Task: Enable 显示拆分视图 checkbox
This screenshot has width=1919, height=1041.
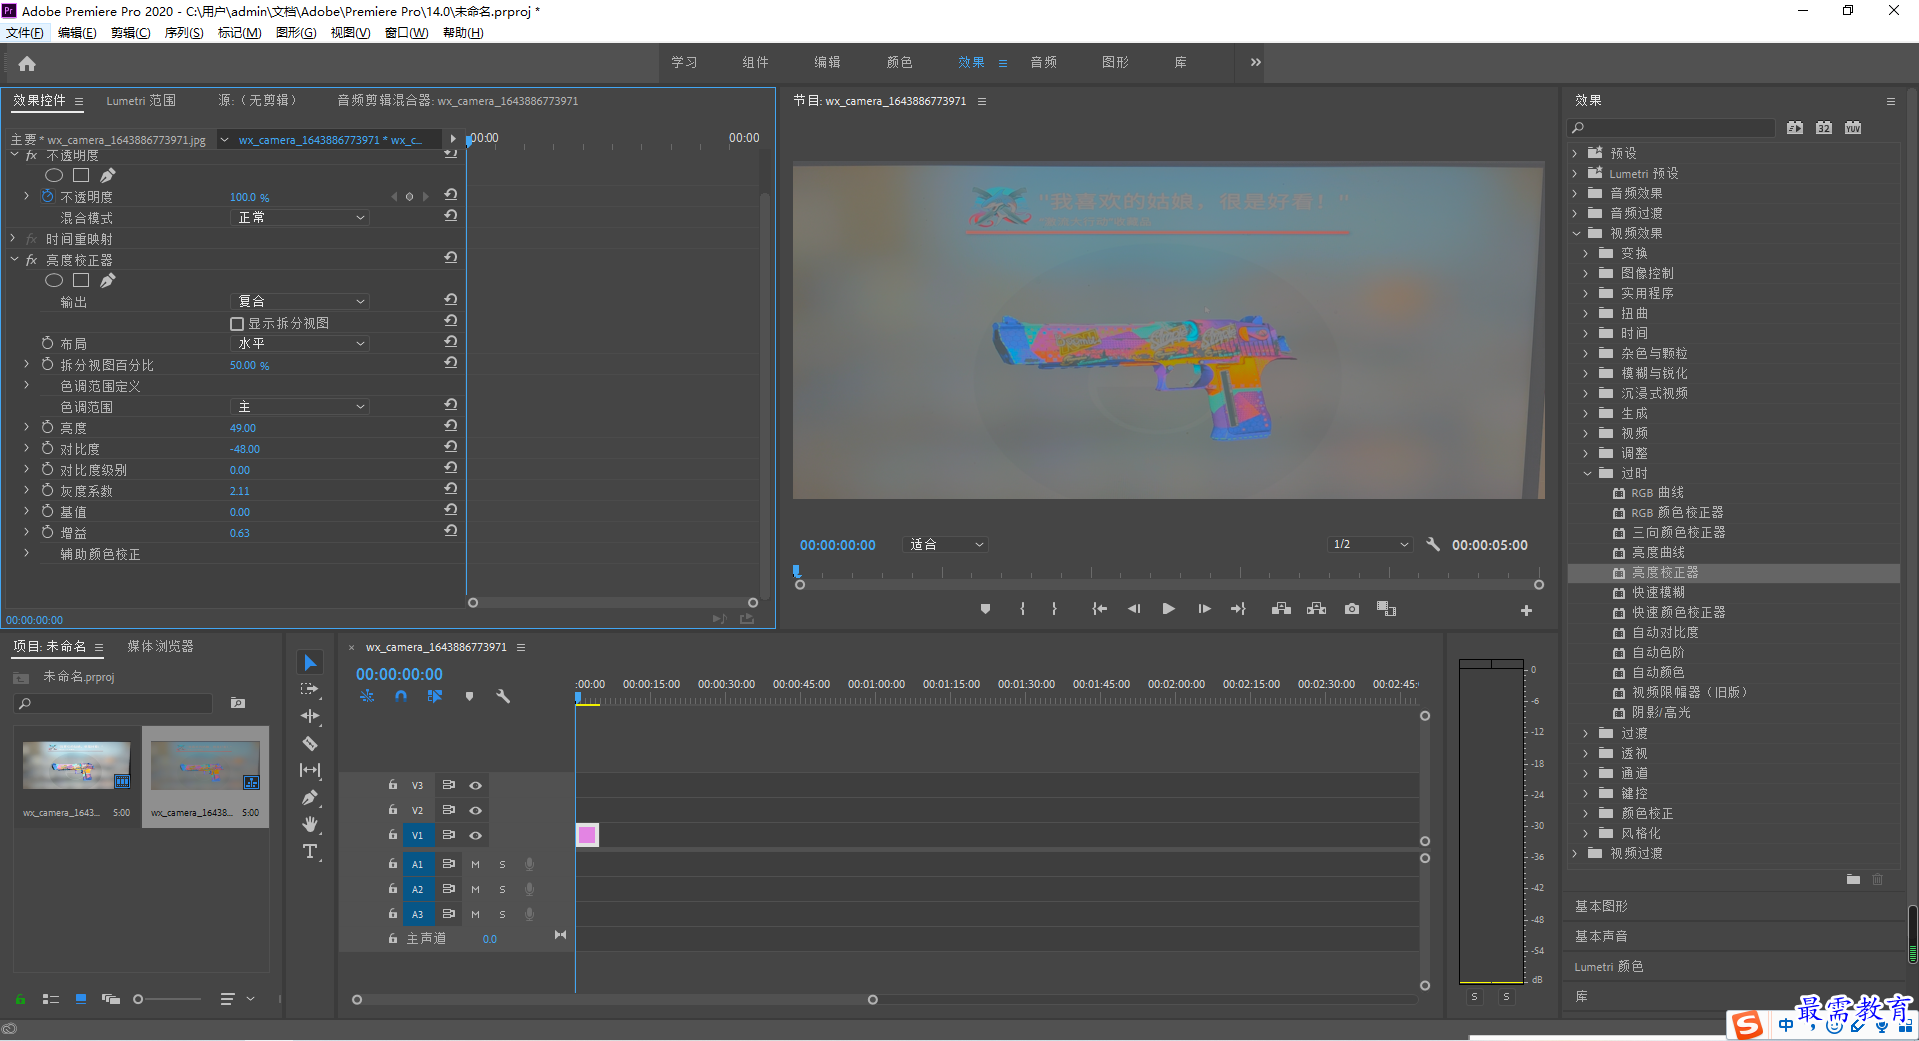Action: tap(237, 324)
